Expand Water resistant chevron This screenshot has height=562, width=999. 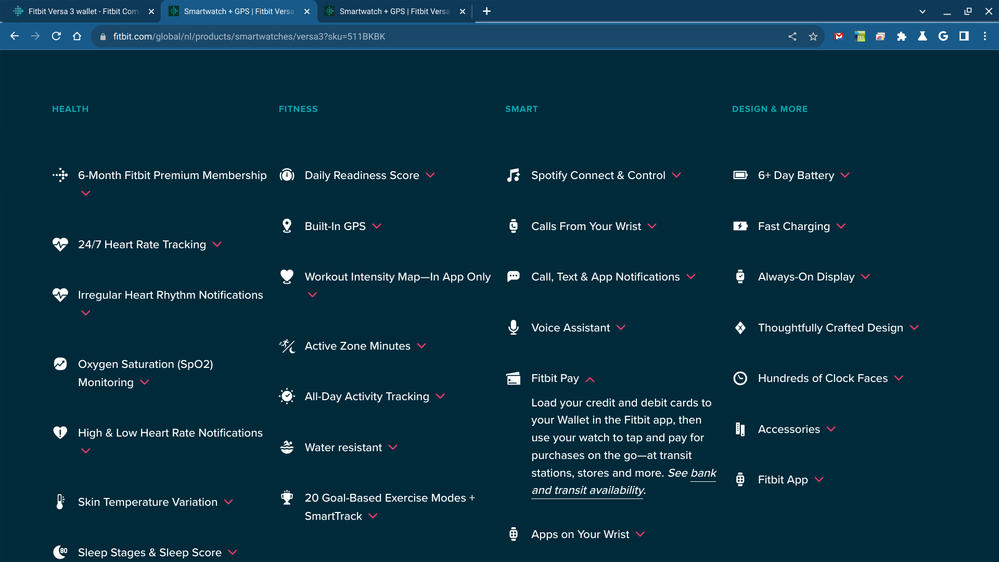tap(393, 447)
